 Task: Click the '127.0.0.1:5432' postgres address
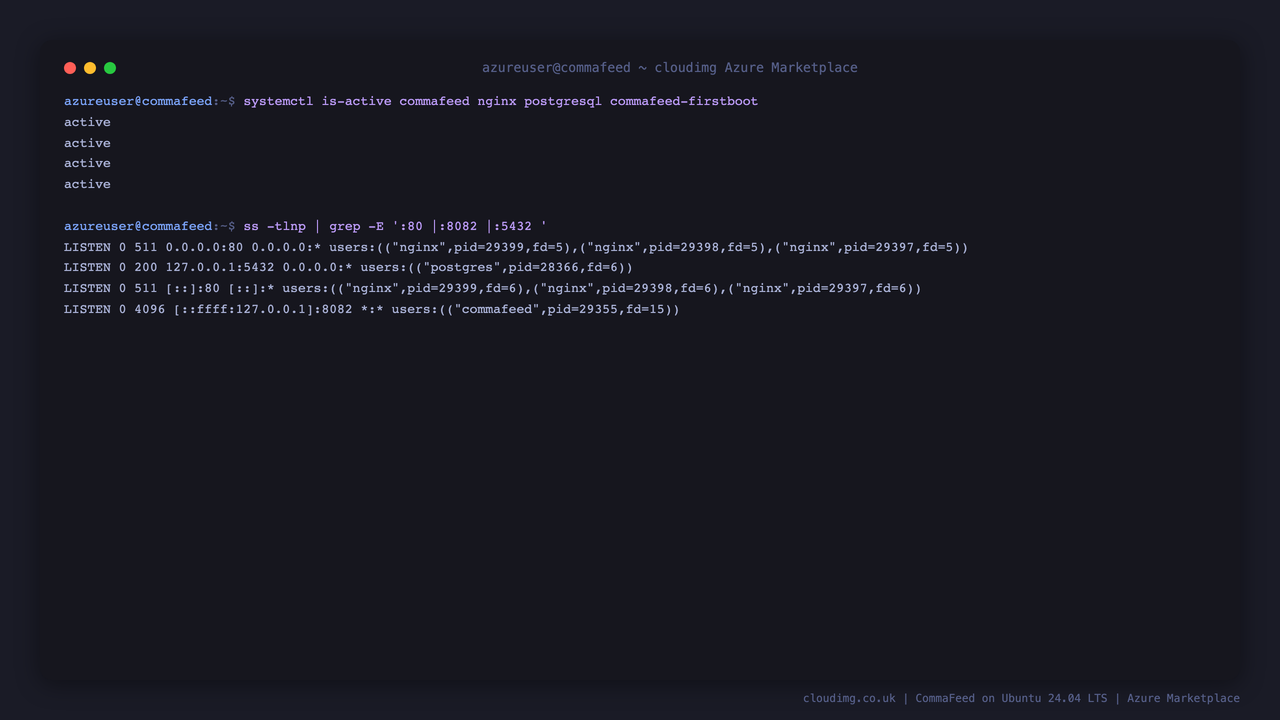tap(220, 267)
